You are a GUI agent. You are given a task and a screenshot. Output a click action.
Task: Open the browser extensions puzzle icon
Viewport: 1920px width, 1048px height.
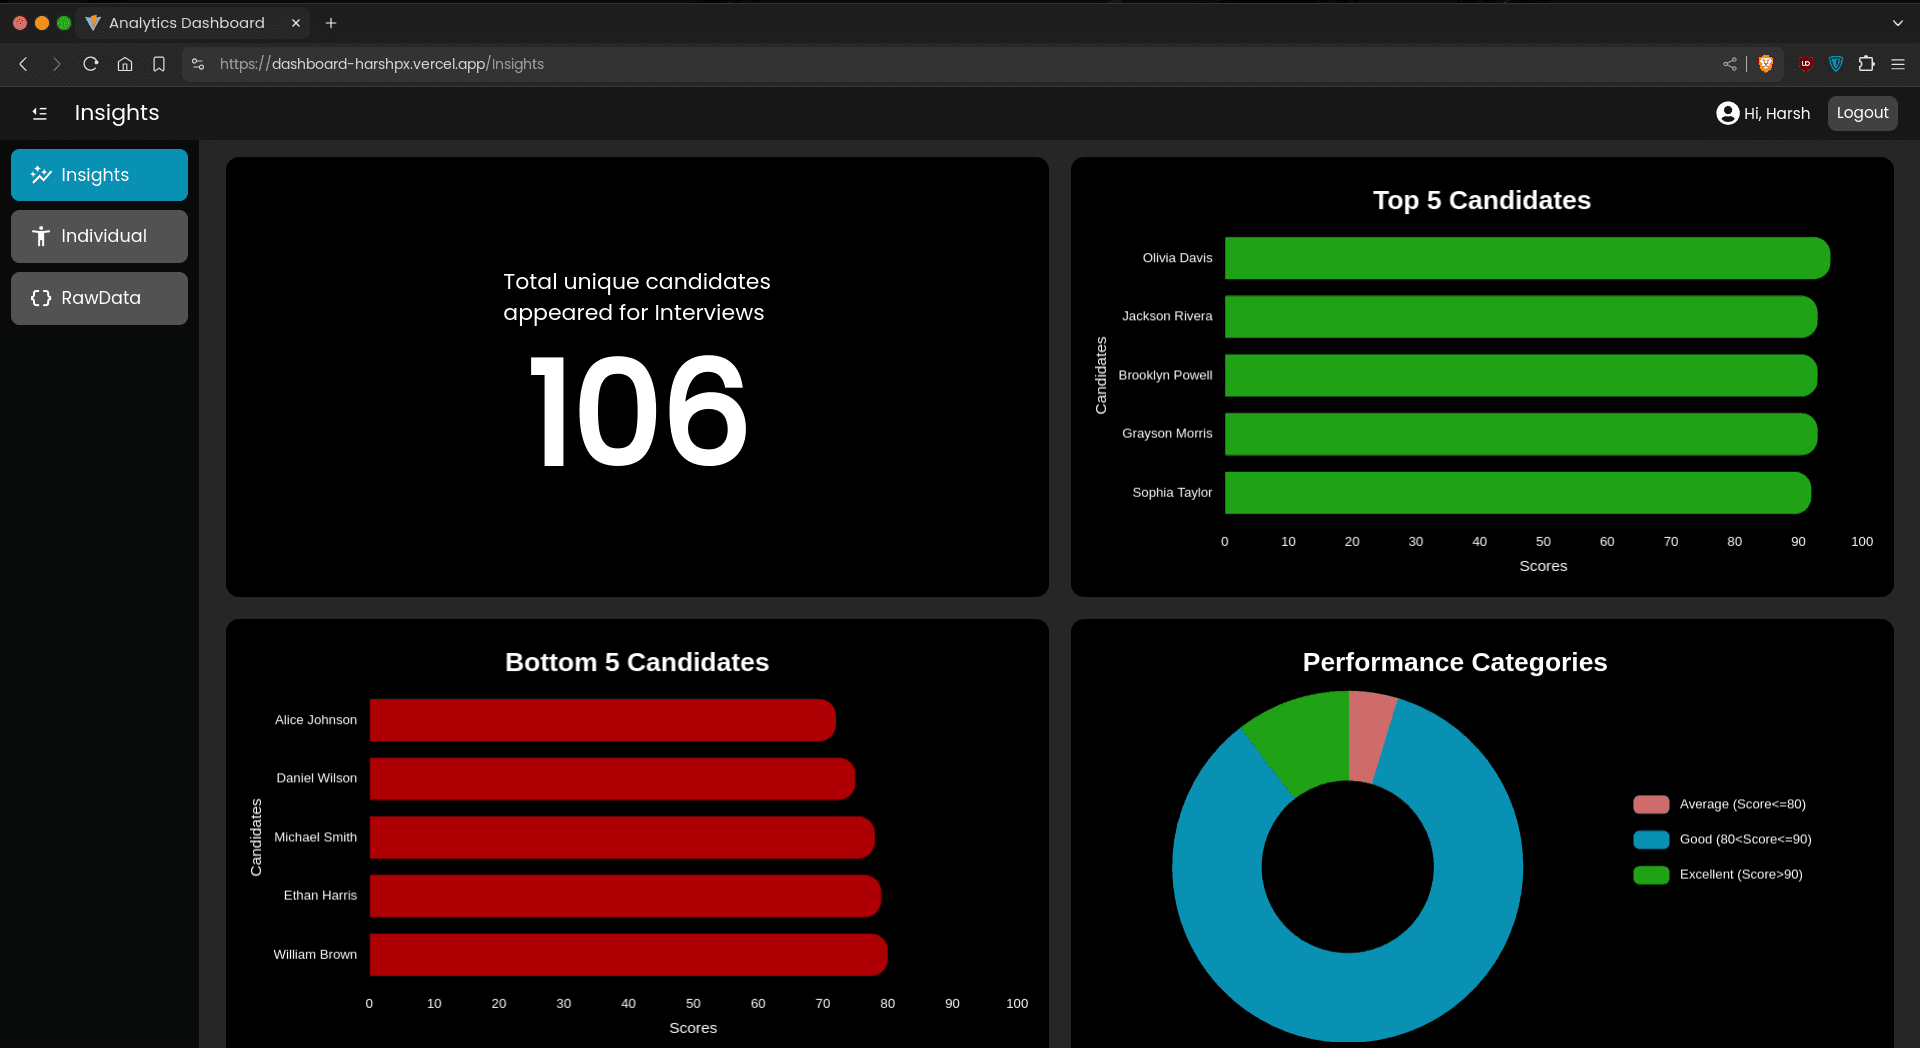(1866, 64)
